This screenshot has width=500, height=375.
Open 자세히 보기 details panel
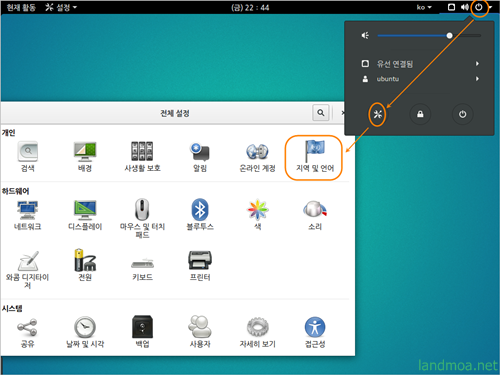[257, 333]
